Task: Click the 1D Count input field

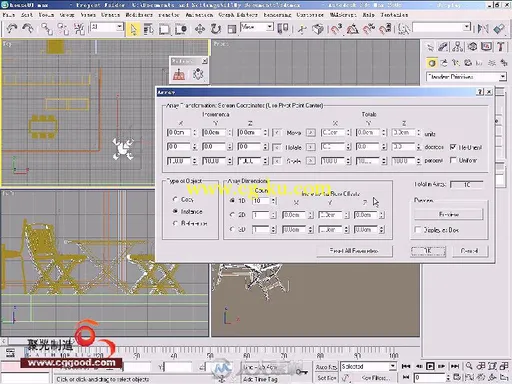Action: [x=261, y=201]
